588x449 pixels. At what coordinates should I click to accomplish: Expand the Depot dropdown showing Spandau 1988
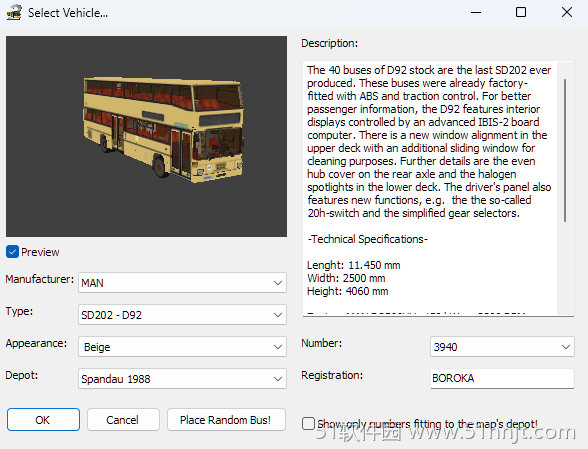tap(182, 379)
